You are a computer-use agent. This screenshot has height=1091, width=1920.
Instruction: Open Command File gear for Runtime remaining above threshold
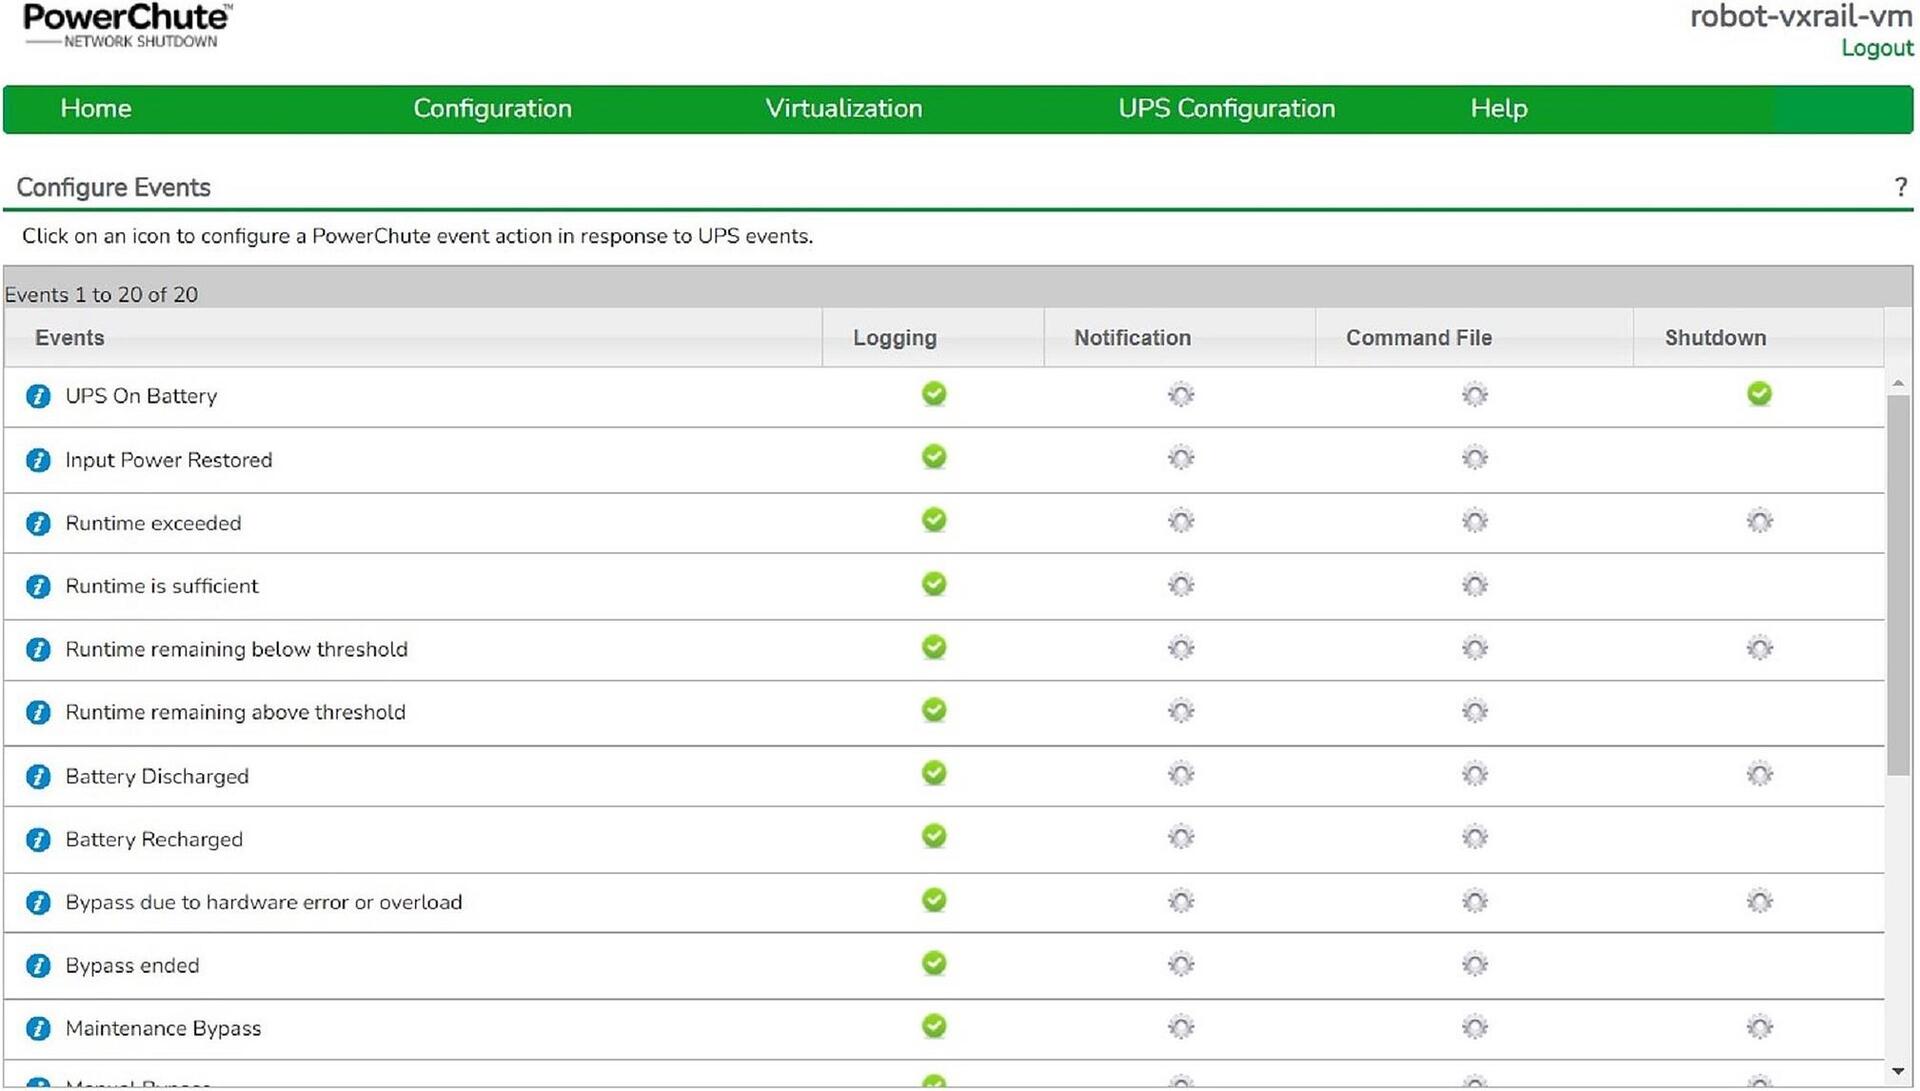1475,711
